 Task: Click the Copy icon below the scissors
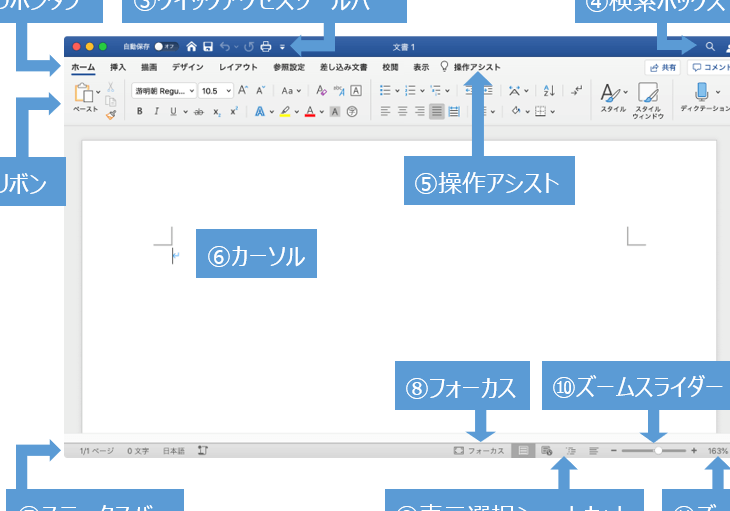(x=111, y=101)
